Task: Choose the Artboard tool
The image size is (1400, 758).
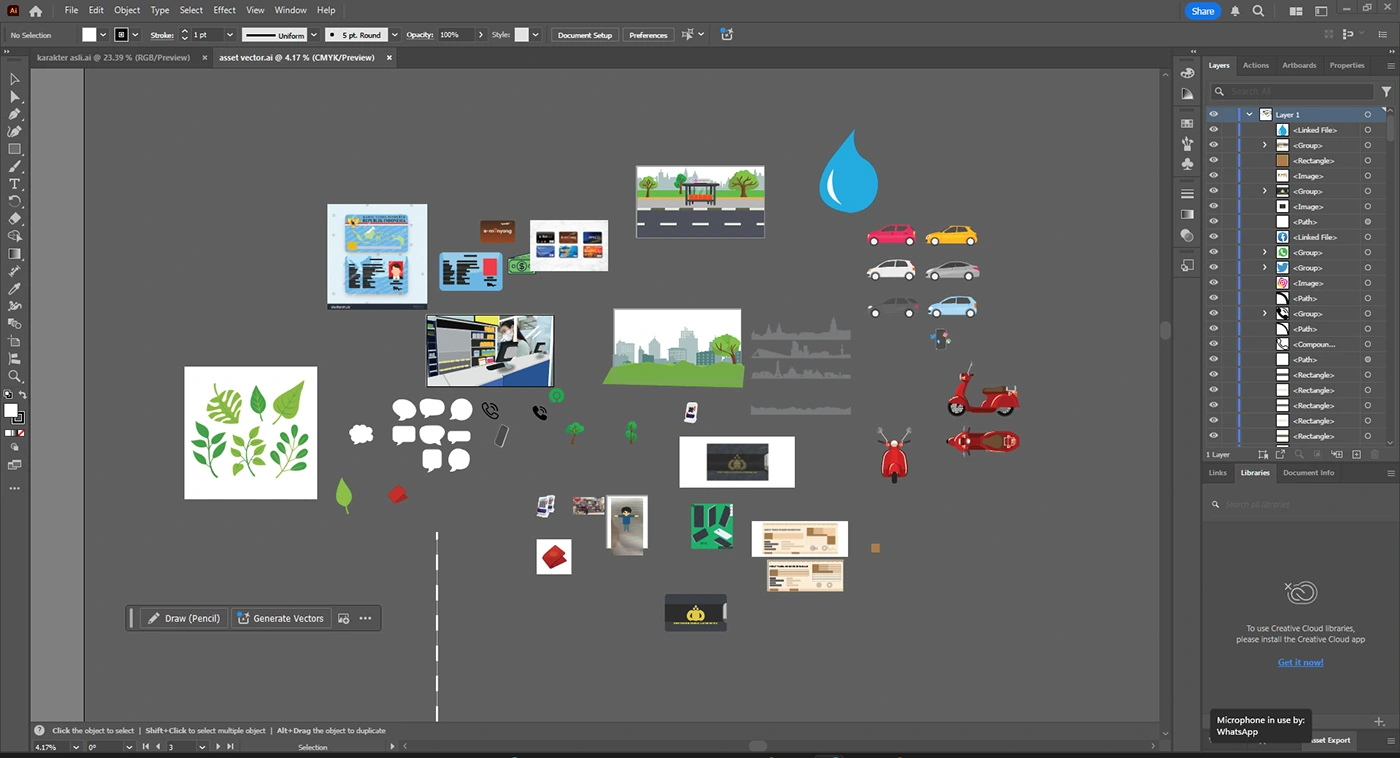Action: tap(15, 341)
